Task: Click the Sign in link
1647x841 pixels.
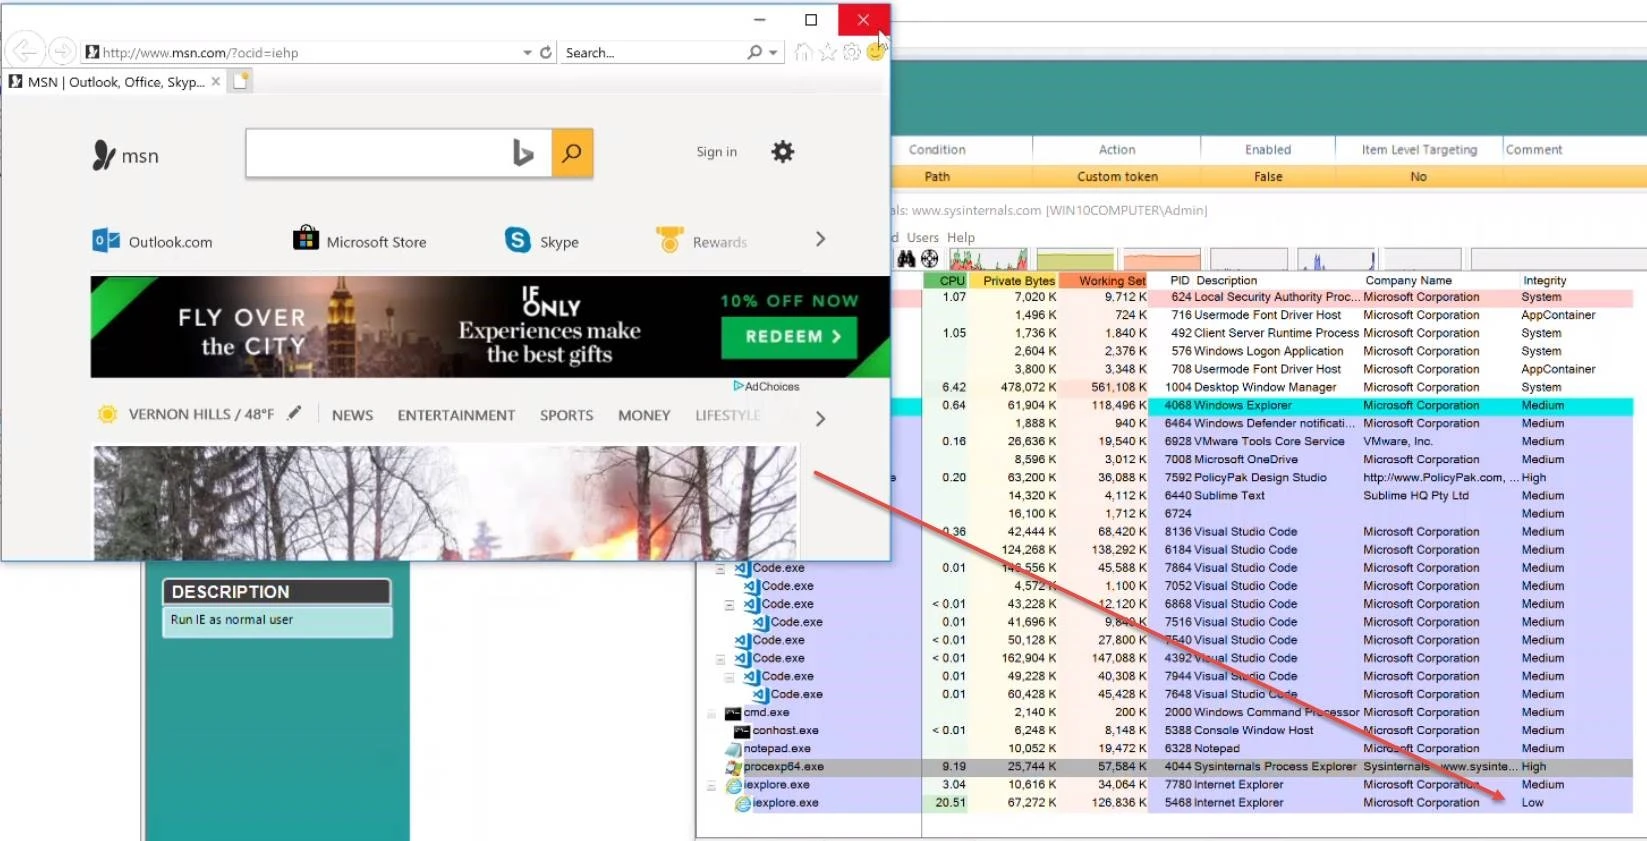Action: coord(716,152)
